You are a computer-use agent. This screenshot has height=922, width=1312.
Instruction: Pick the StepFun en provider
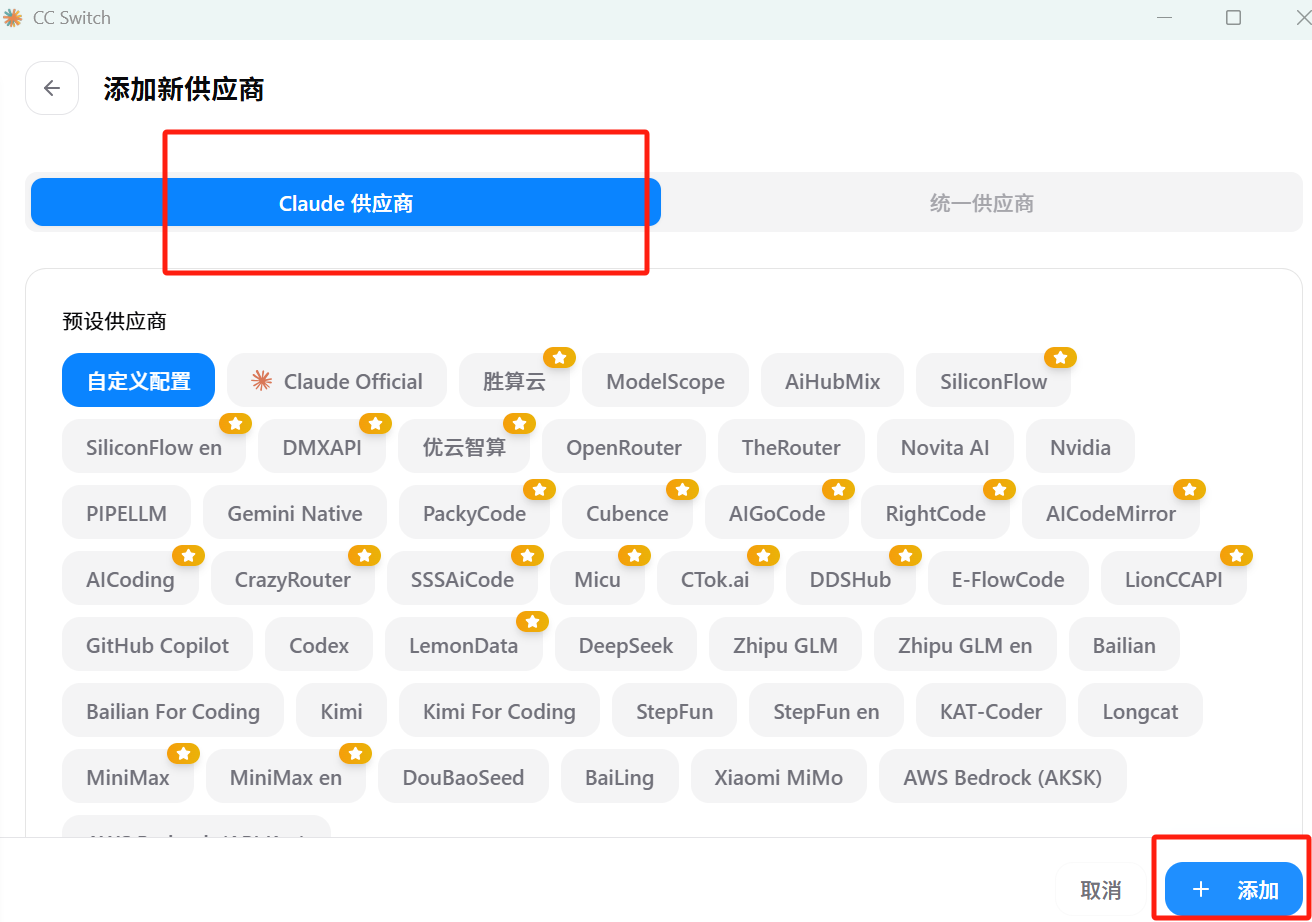click(x=826, y=711)
